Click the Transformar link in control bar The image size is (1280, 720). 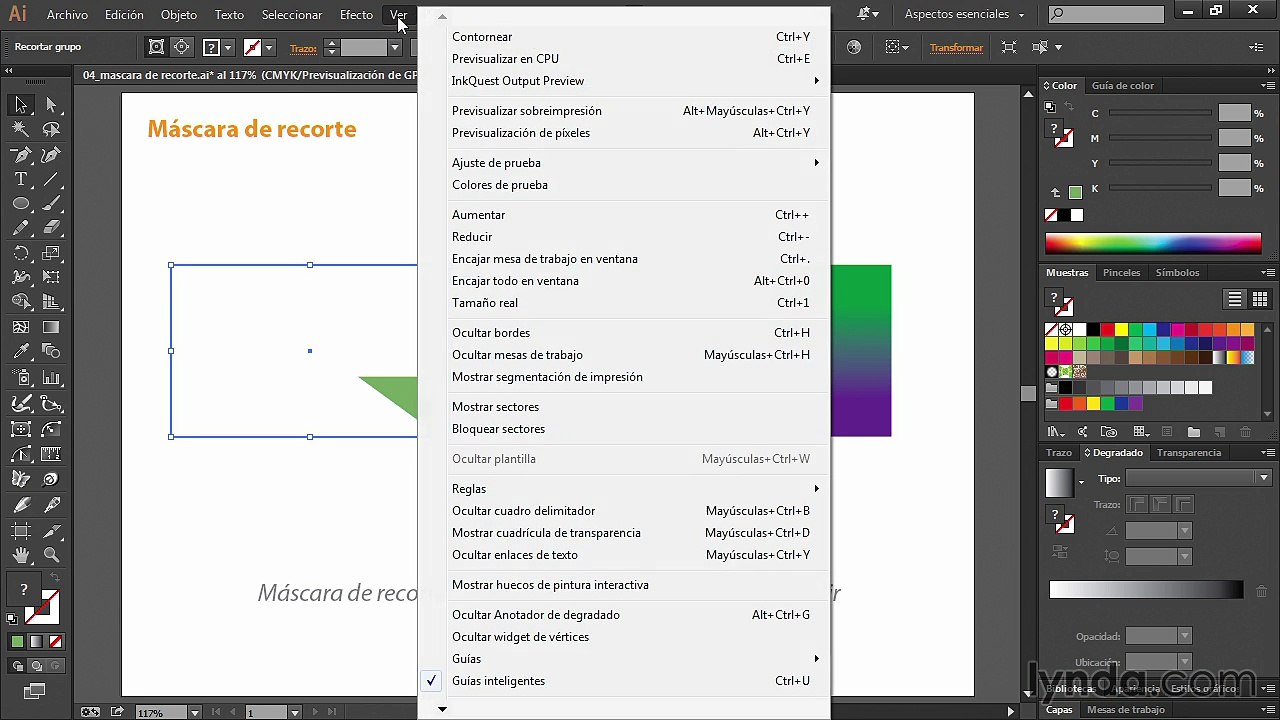(x=956, y=47)
